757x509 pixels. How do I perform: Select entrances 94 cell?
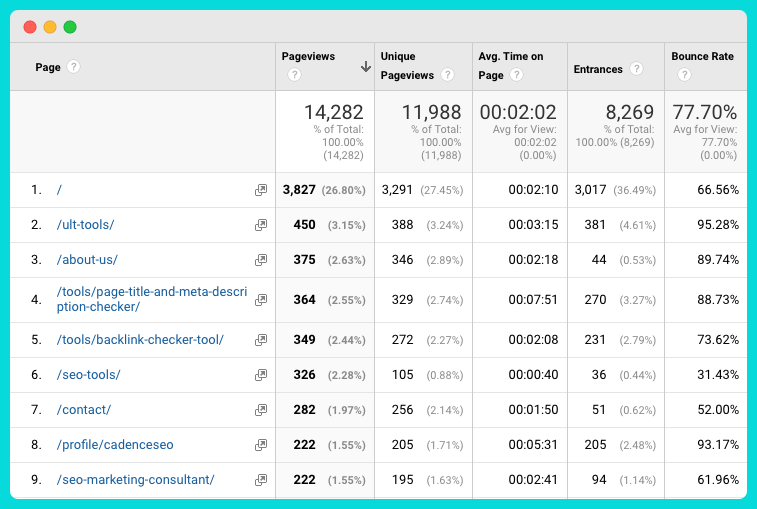599,480
